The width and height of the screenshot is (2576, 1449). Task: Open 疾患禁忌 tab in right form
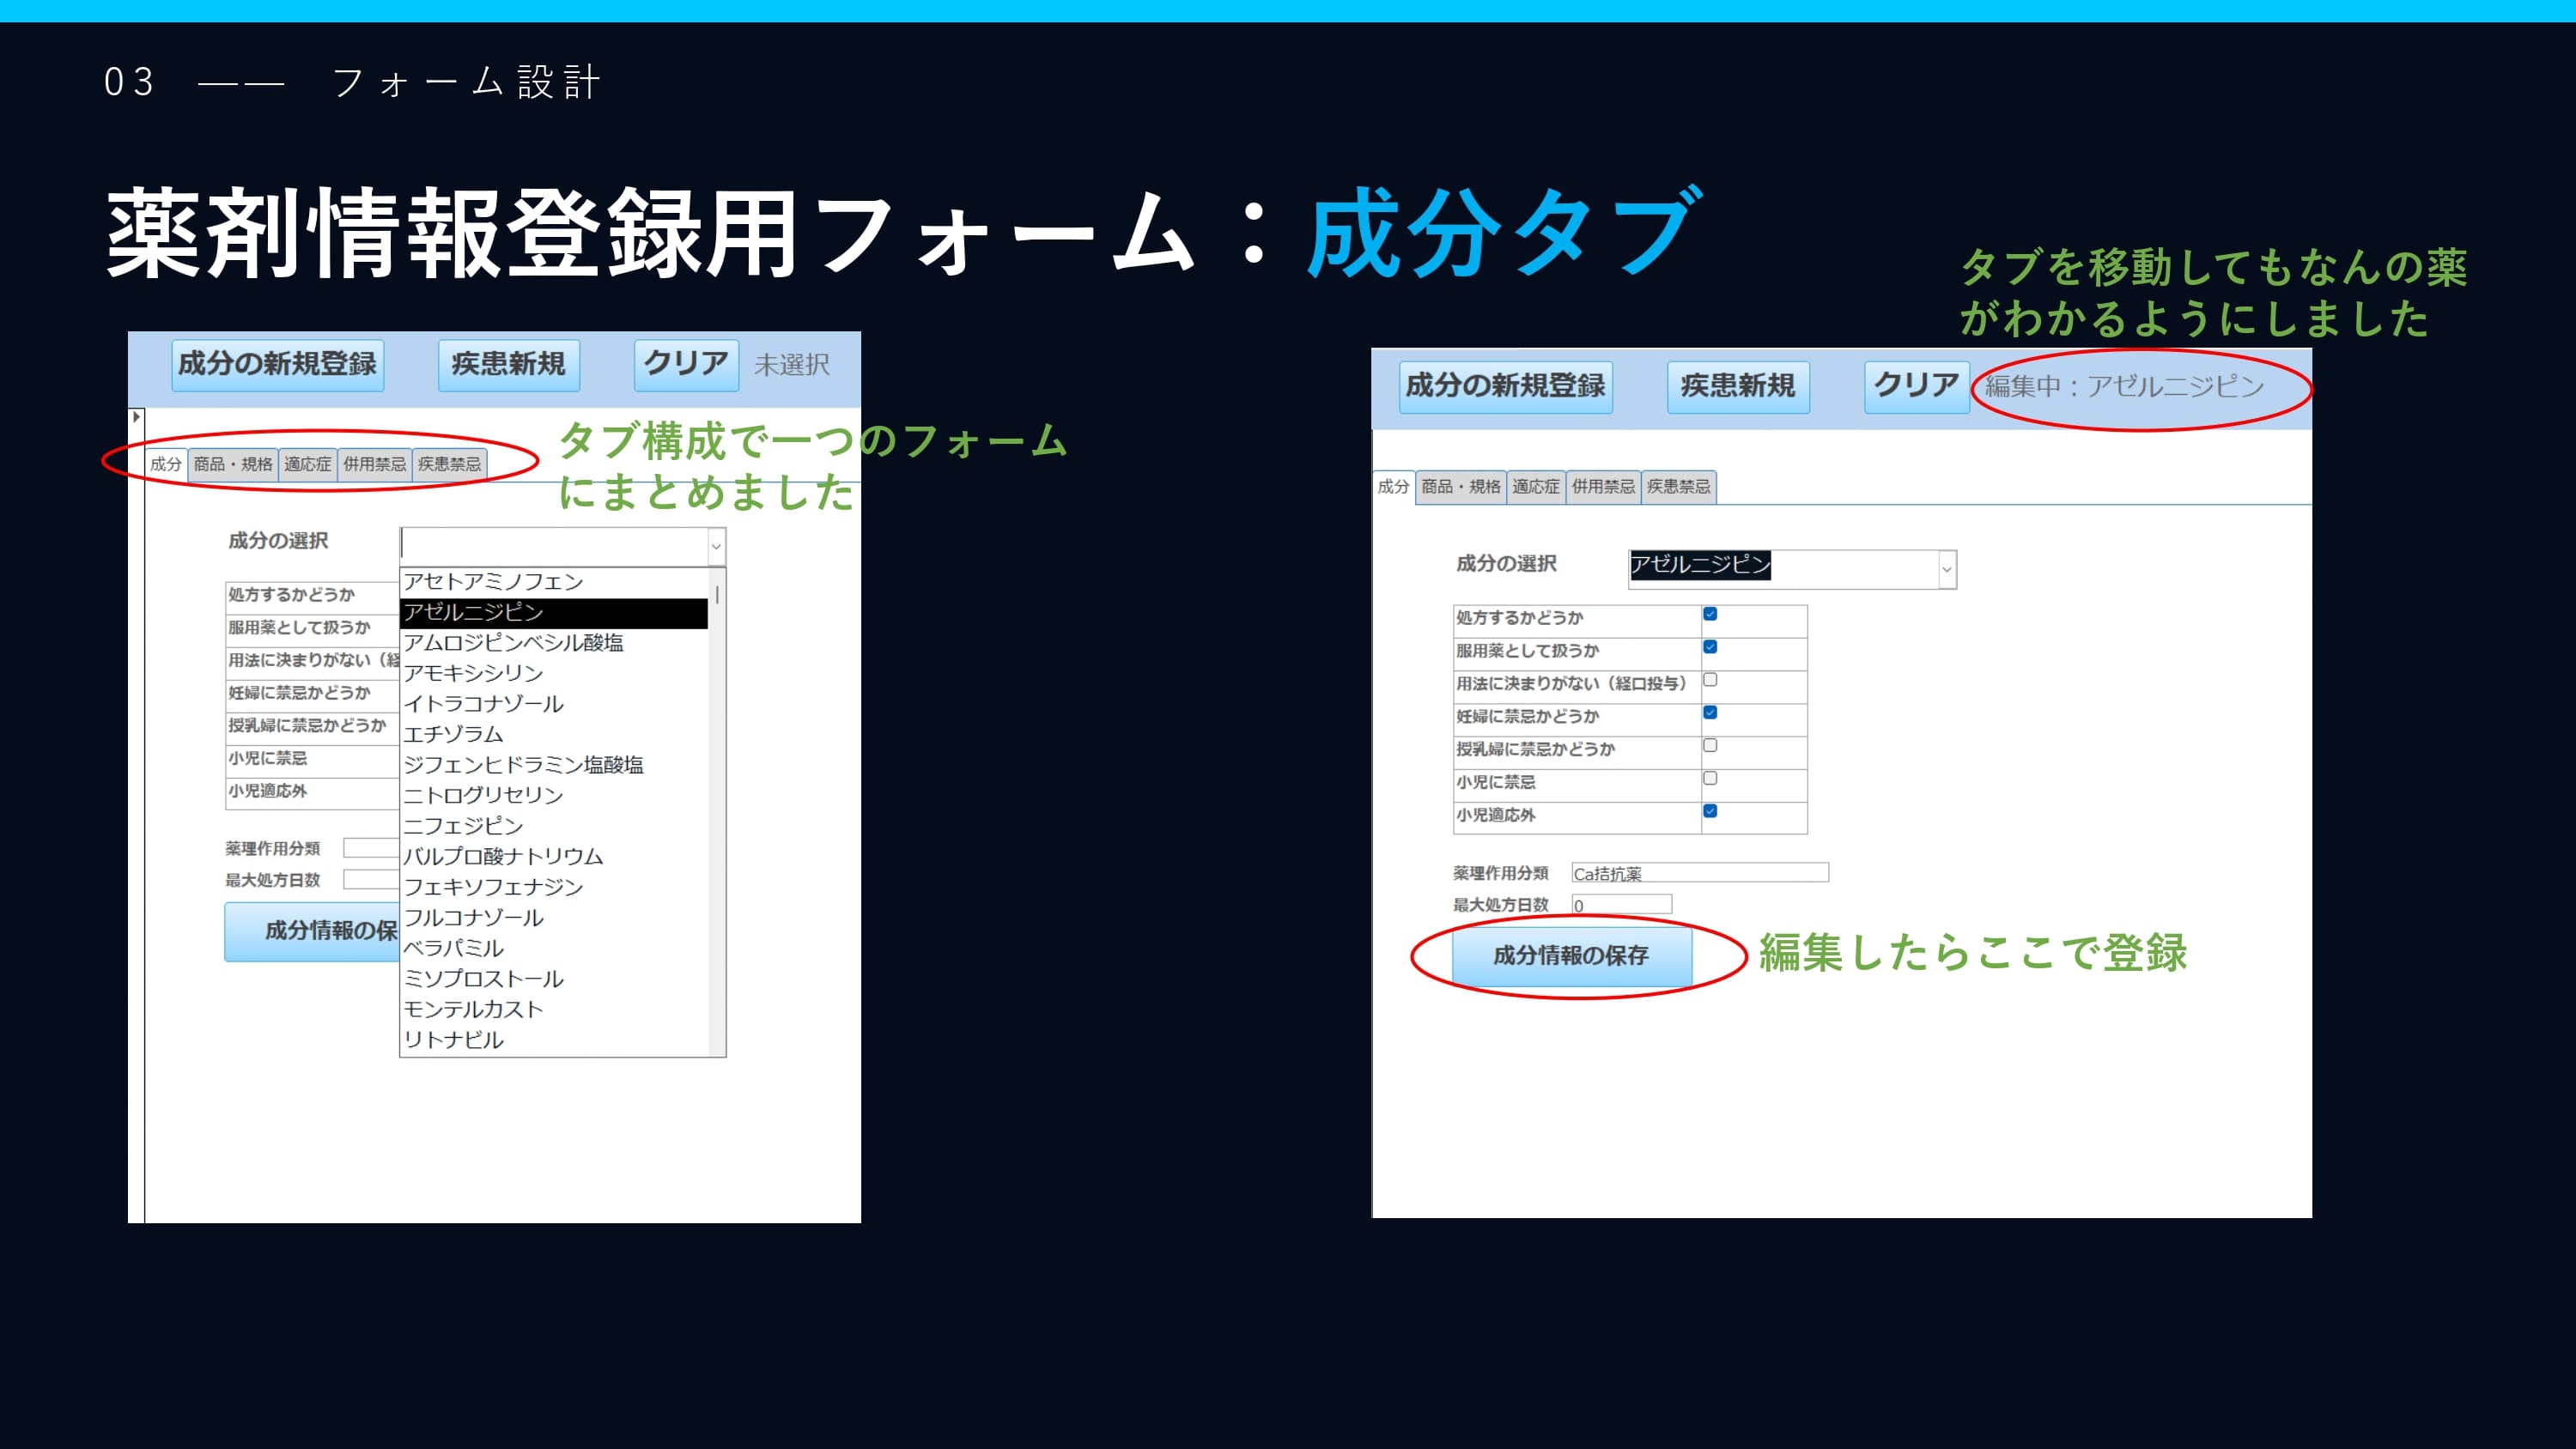tap(1678, 487)
